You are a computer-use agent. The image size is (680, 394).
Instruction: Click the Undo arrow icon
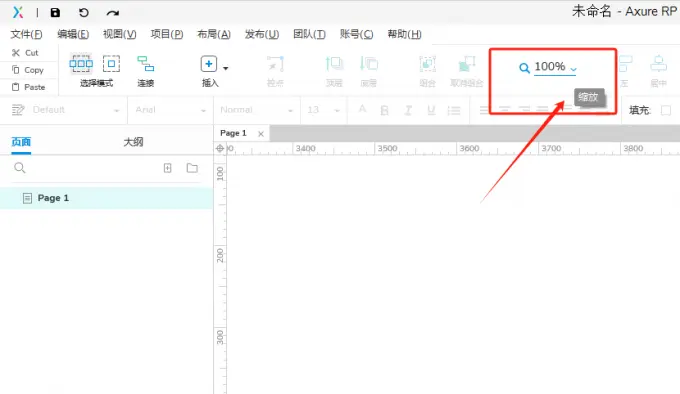tap(84, 13)
